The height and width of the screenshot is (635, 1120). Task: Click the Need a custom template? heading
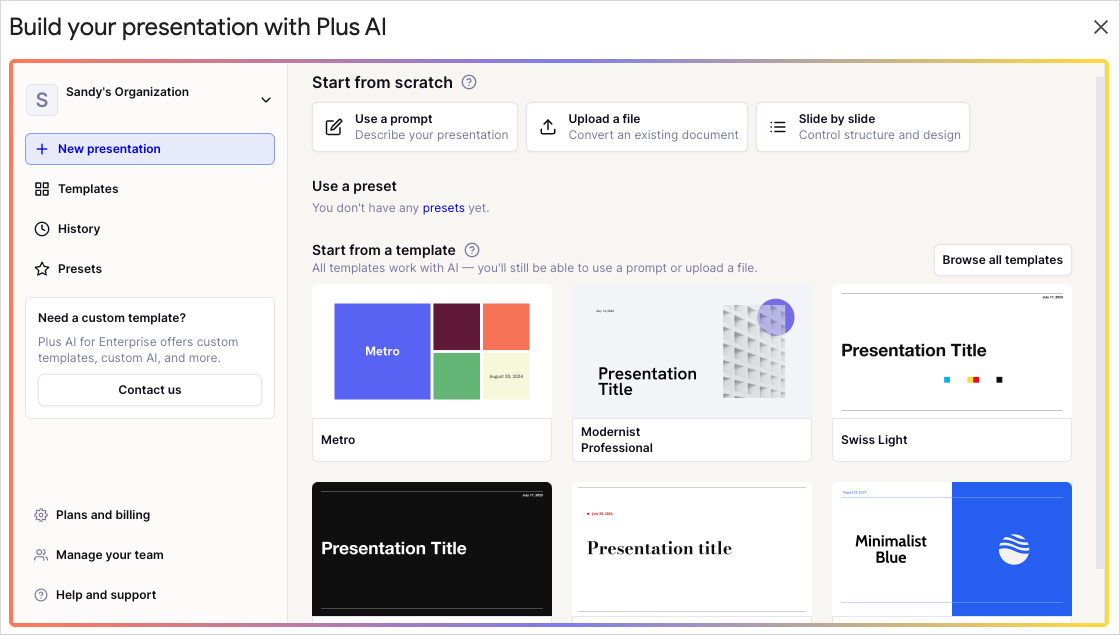(x=112, y=318)
